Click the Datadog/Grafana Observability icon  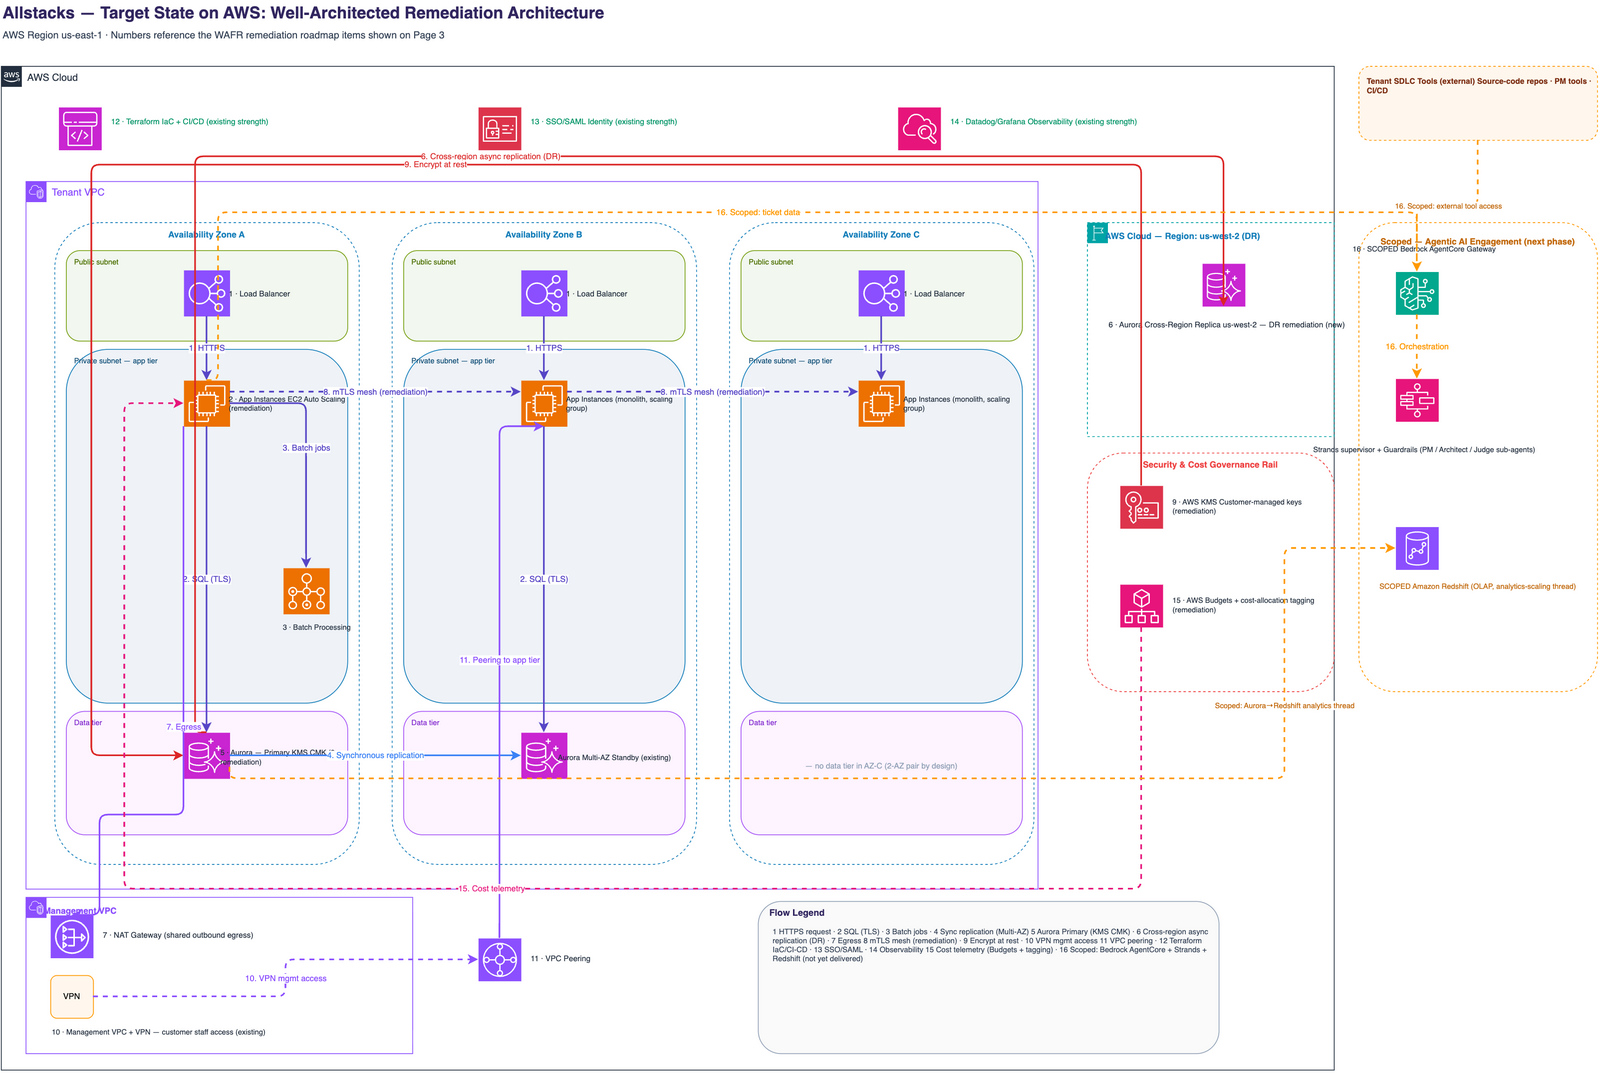919,129
